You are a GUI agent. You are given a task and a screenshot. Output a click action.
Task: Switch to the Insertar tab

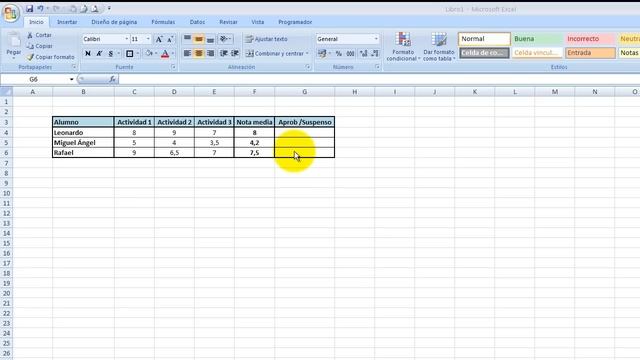[67, 22]
